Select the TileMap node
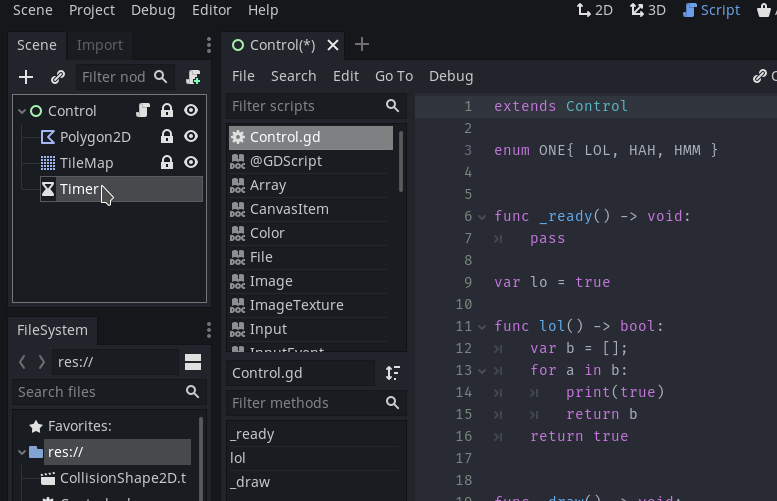This screenshot has height=501, width=777. (x=86, y=163)
